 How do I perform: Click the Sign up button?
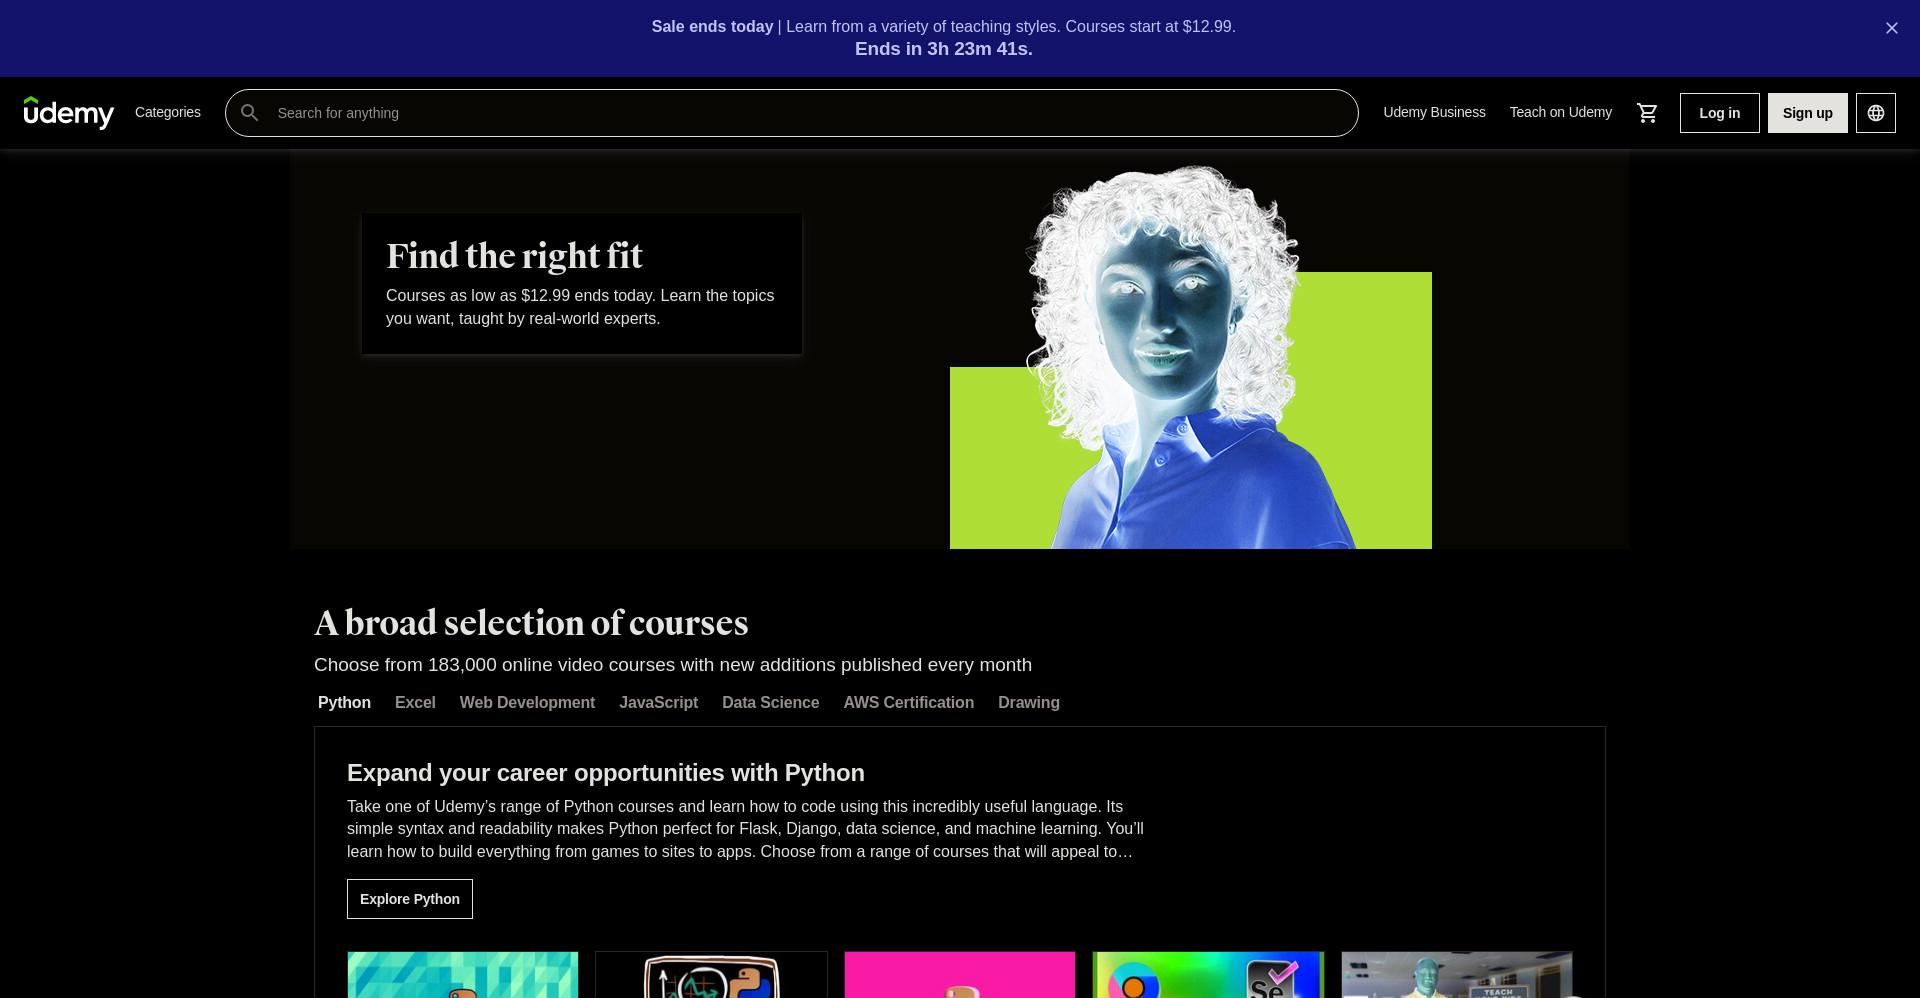[1807, 113]
